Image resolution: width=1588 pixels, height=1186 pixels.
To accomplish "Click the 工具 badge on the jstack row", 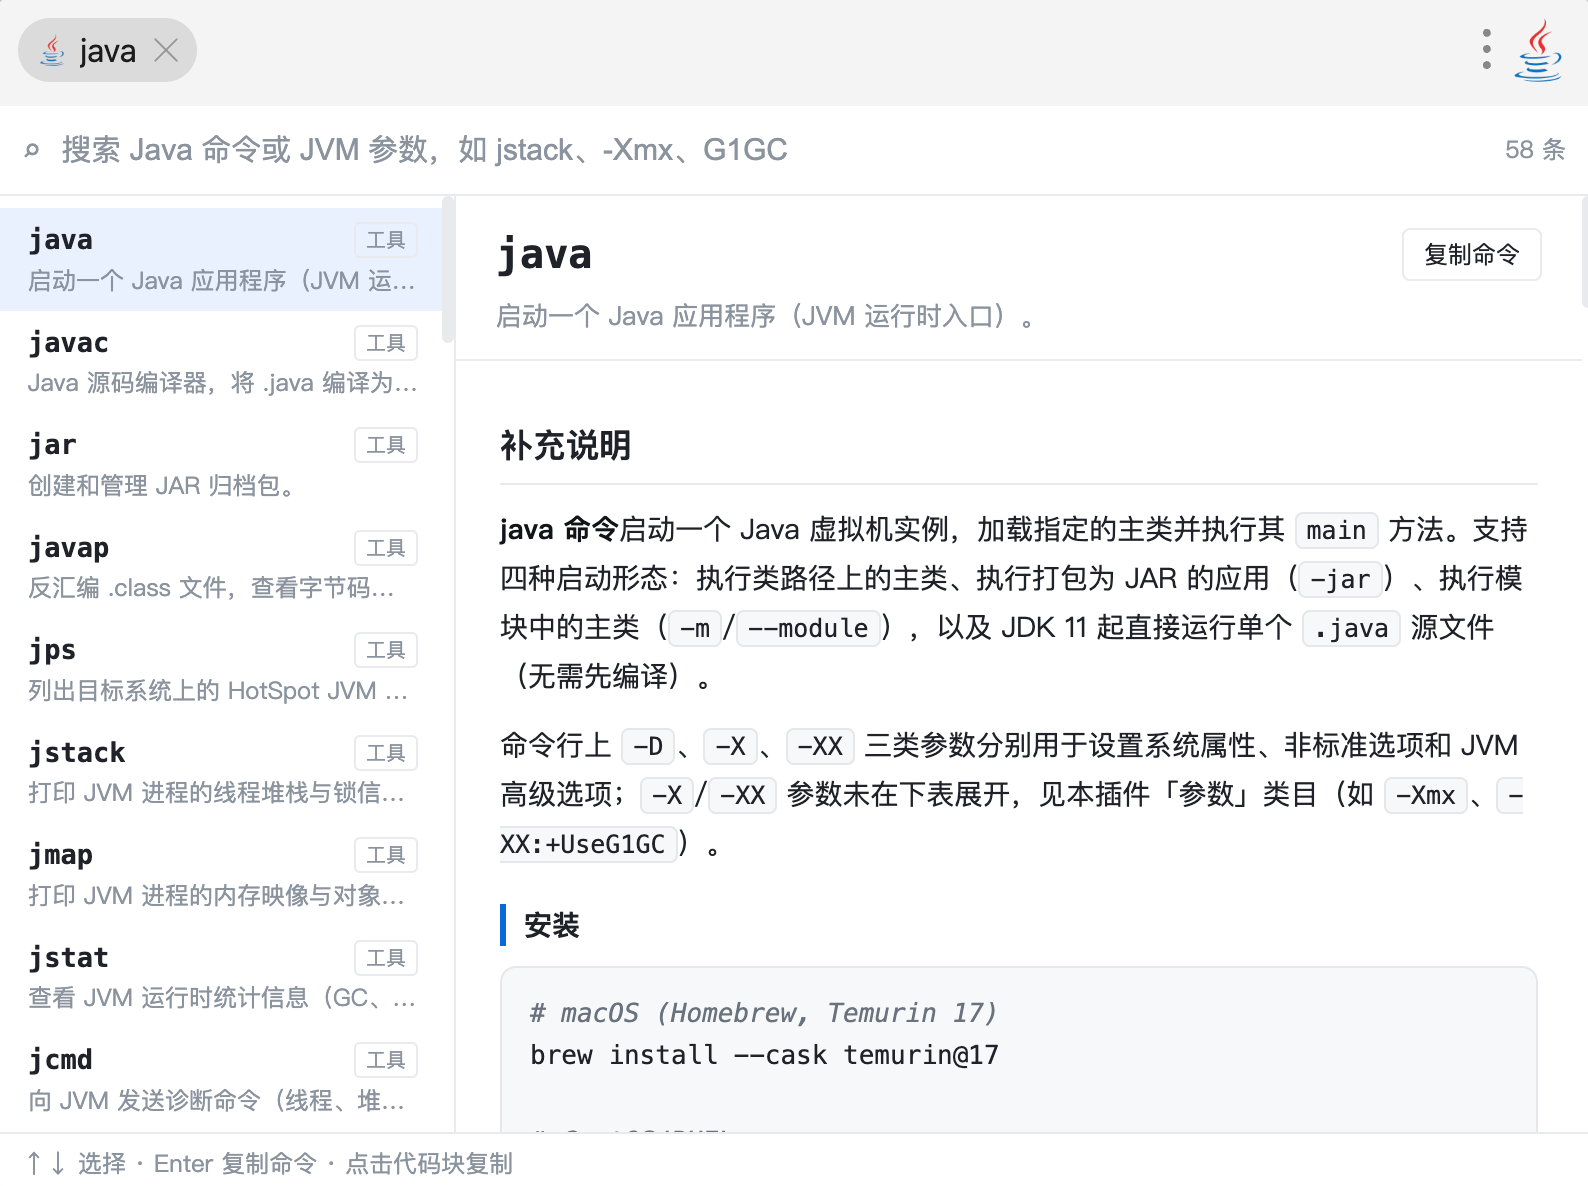I will pos(386,753).
